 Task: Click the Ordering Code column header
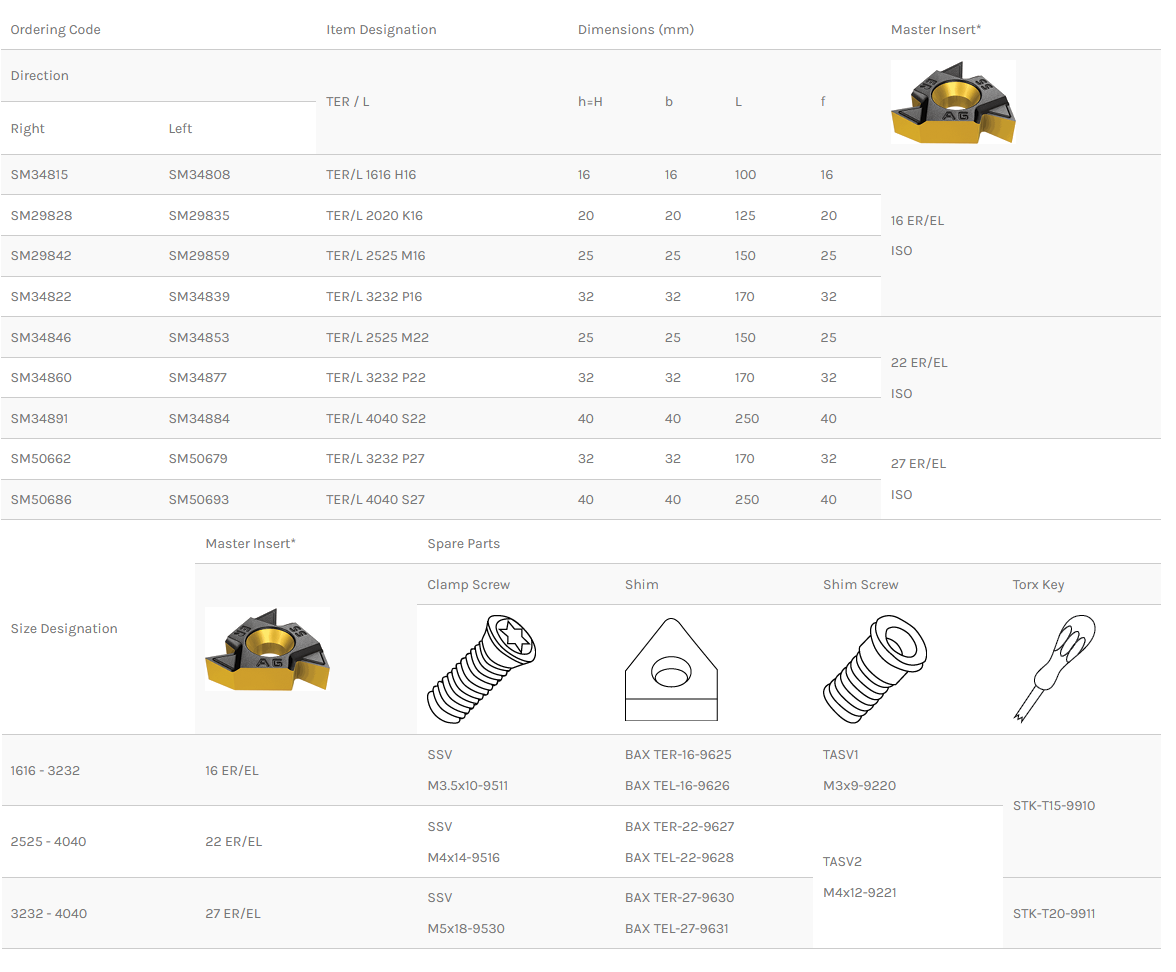tap(55, 30)
